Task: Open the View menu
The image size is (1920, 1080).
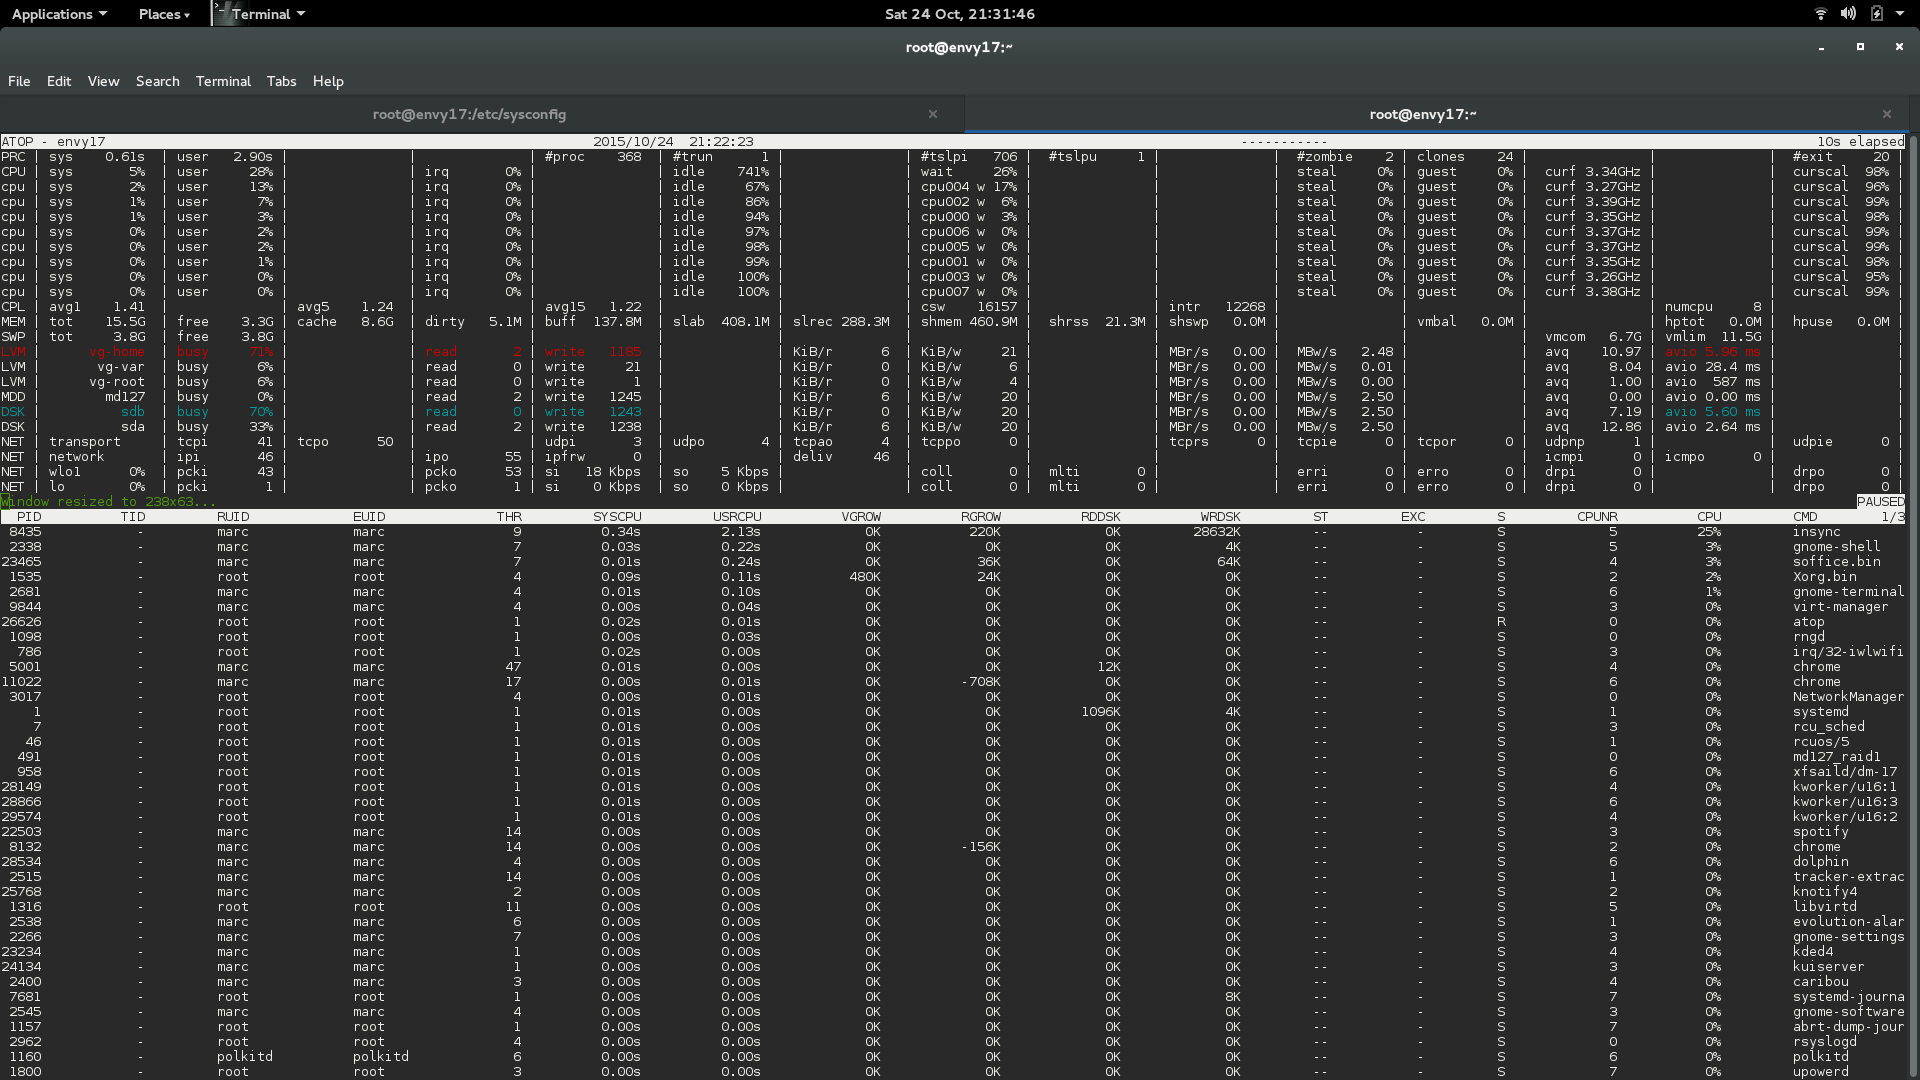Action: click(103, 81)
